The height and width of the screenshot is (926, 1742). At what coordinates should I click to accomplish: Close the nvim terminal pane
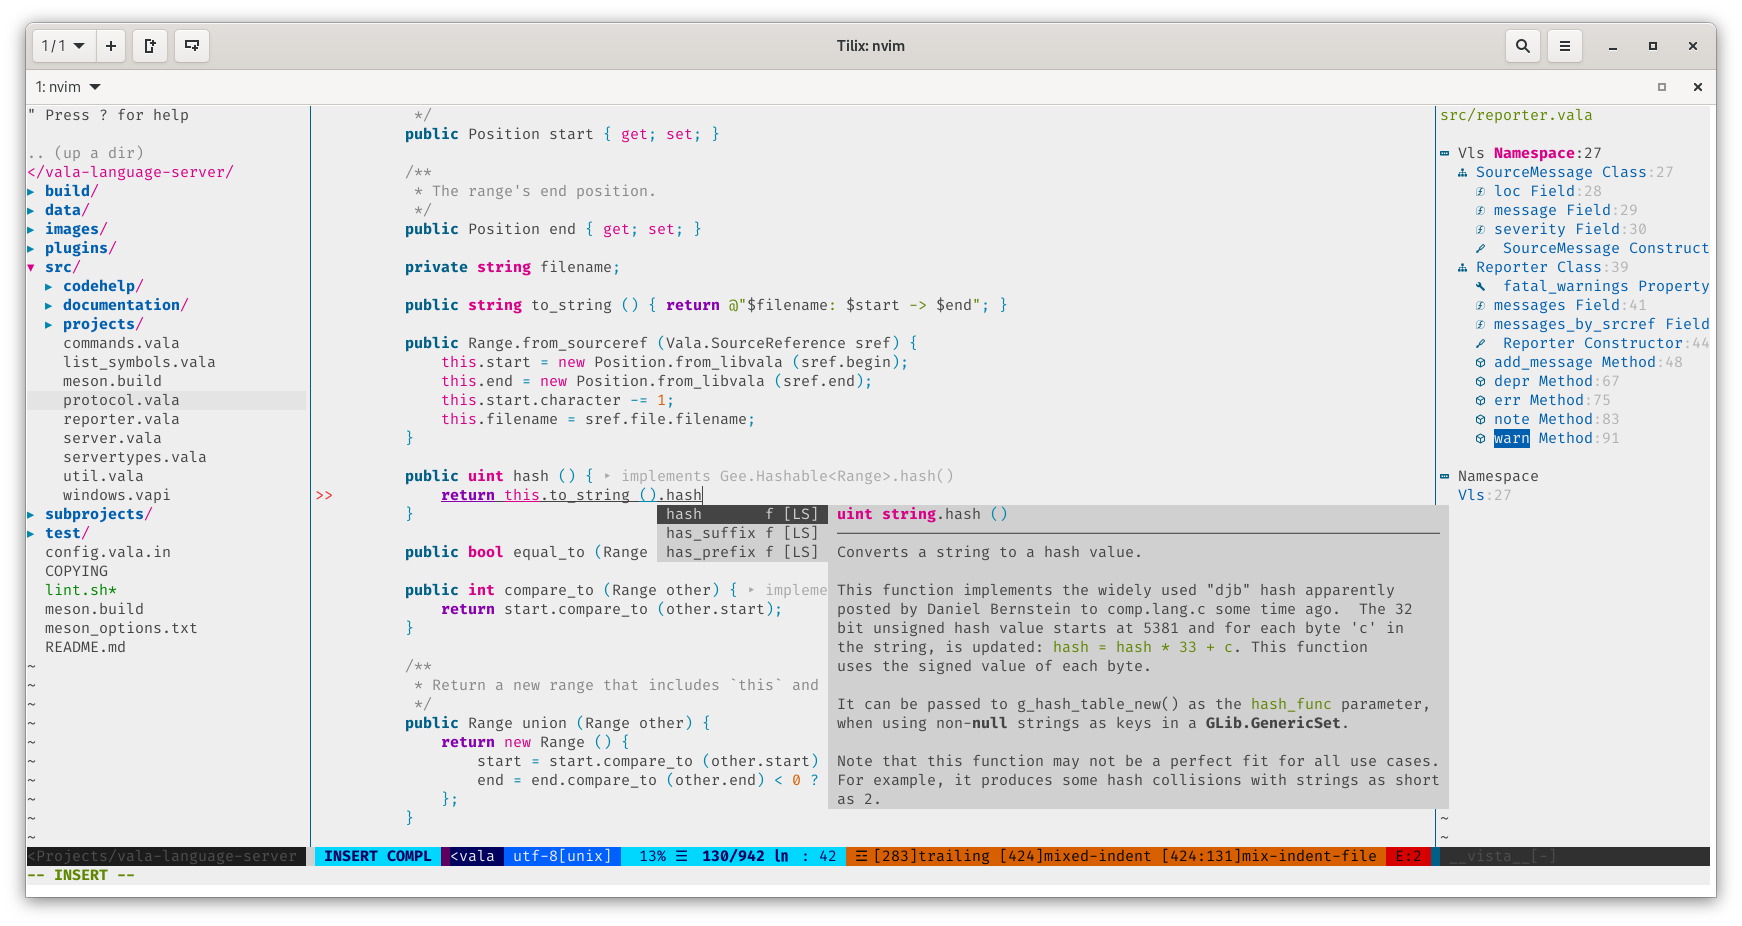pyautogui.click(x=1698, y=87)
